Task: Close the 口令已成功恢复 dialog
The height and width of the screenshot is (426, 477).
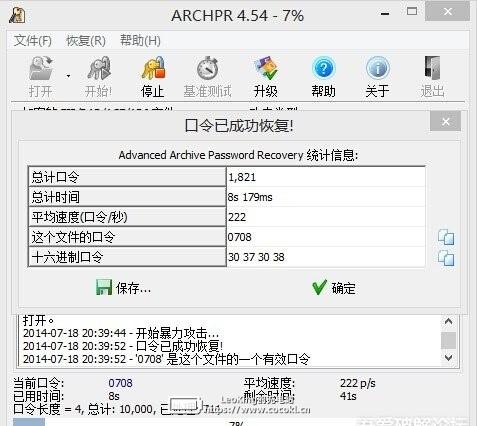Action: point(446,121)
